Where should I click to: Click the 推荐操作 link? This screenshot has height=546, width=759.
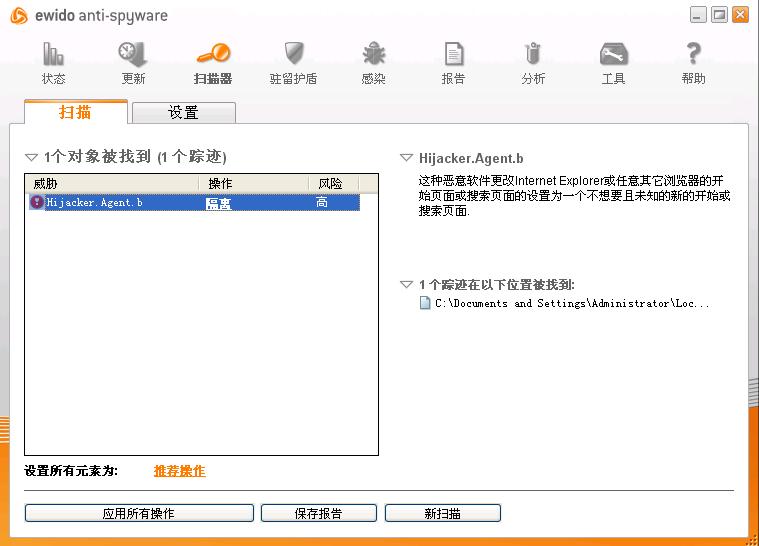pos(180,471)
